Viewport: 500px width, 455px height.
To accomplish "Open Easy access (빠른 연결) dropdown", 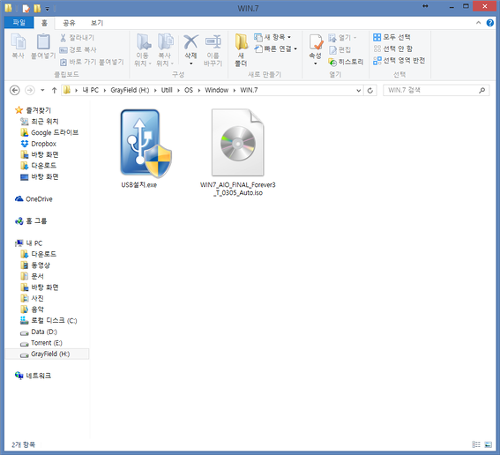I will [276, 49].
